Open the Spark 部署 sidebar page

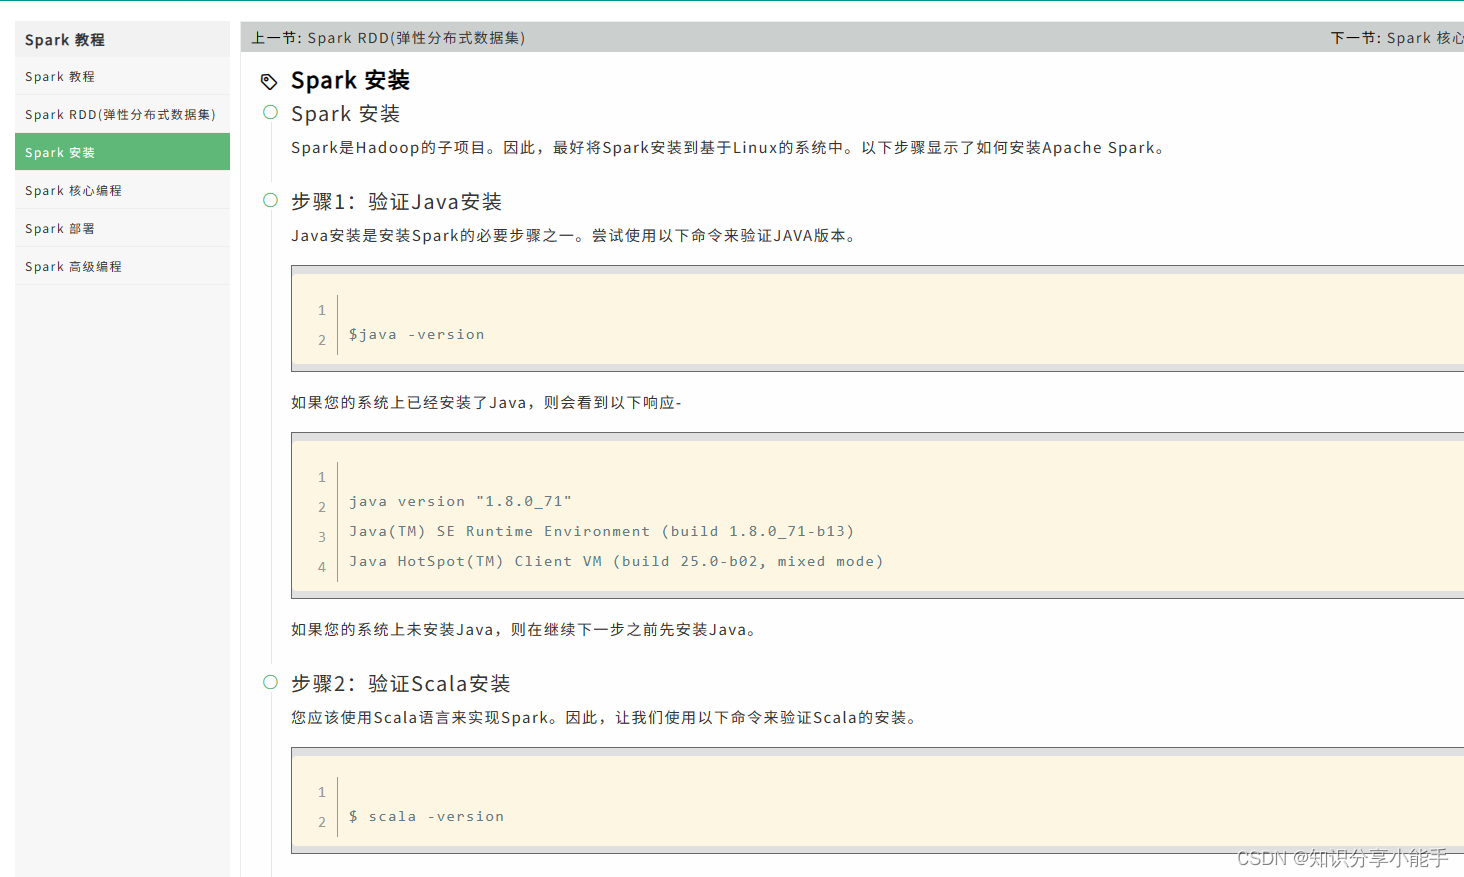point(122,228)
